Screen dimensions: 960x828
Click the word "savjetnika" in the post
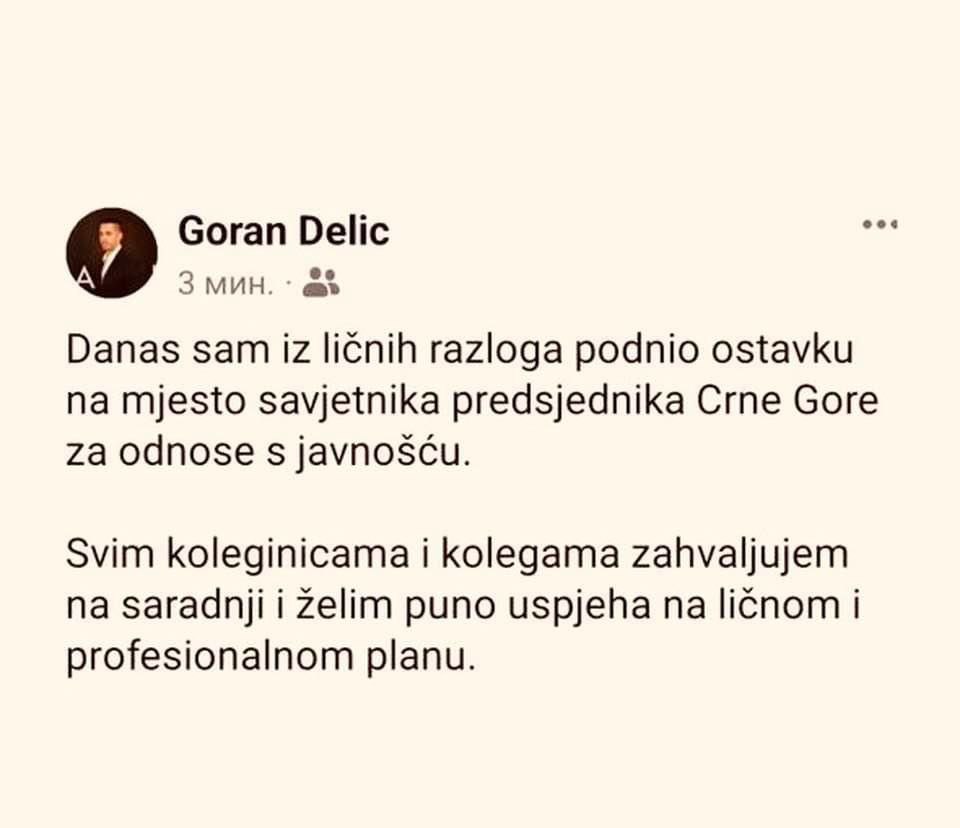point(348,403)
